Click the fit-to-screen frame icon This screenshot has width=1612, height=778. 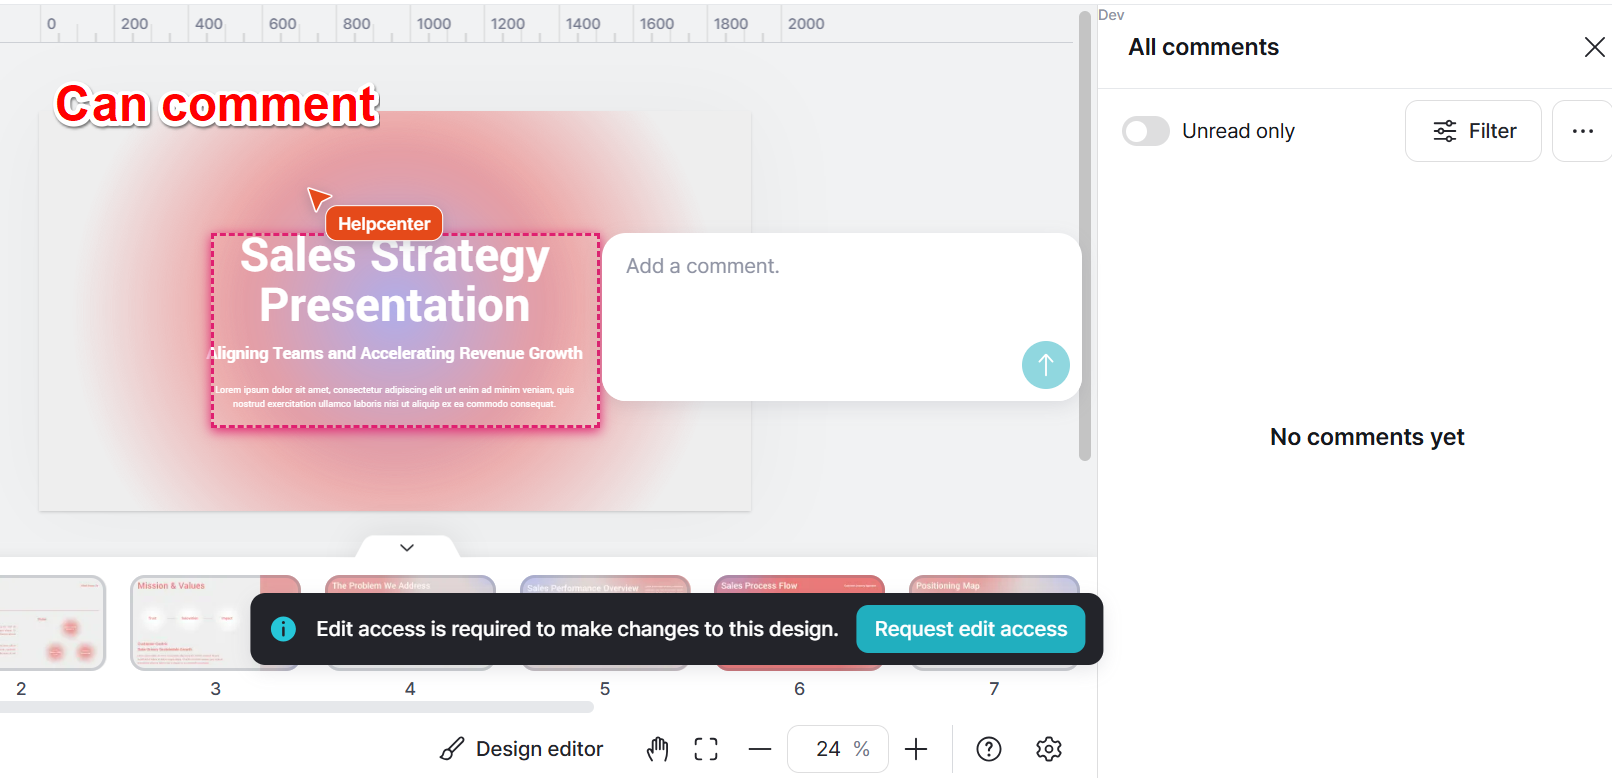(x=706, y=749)
